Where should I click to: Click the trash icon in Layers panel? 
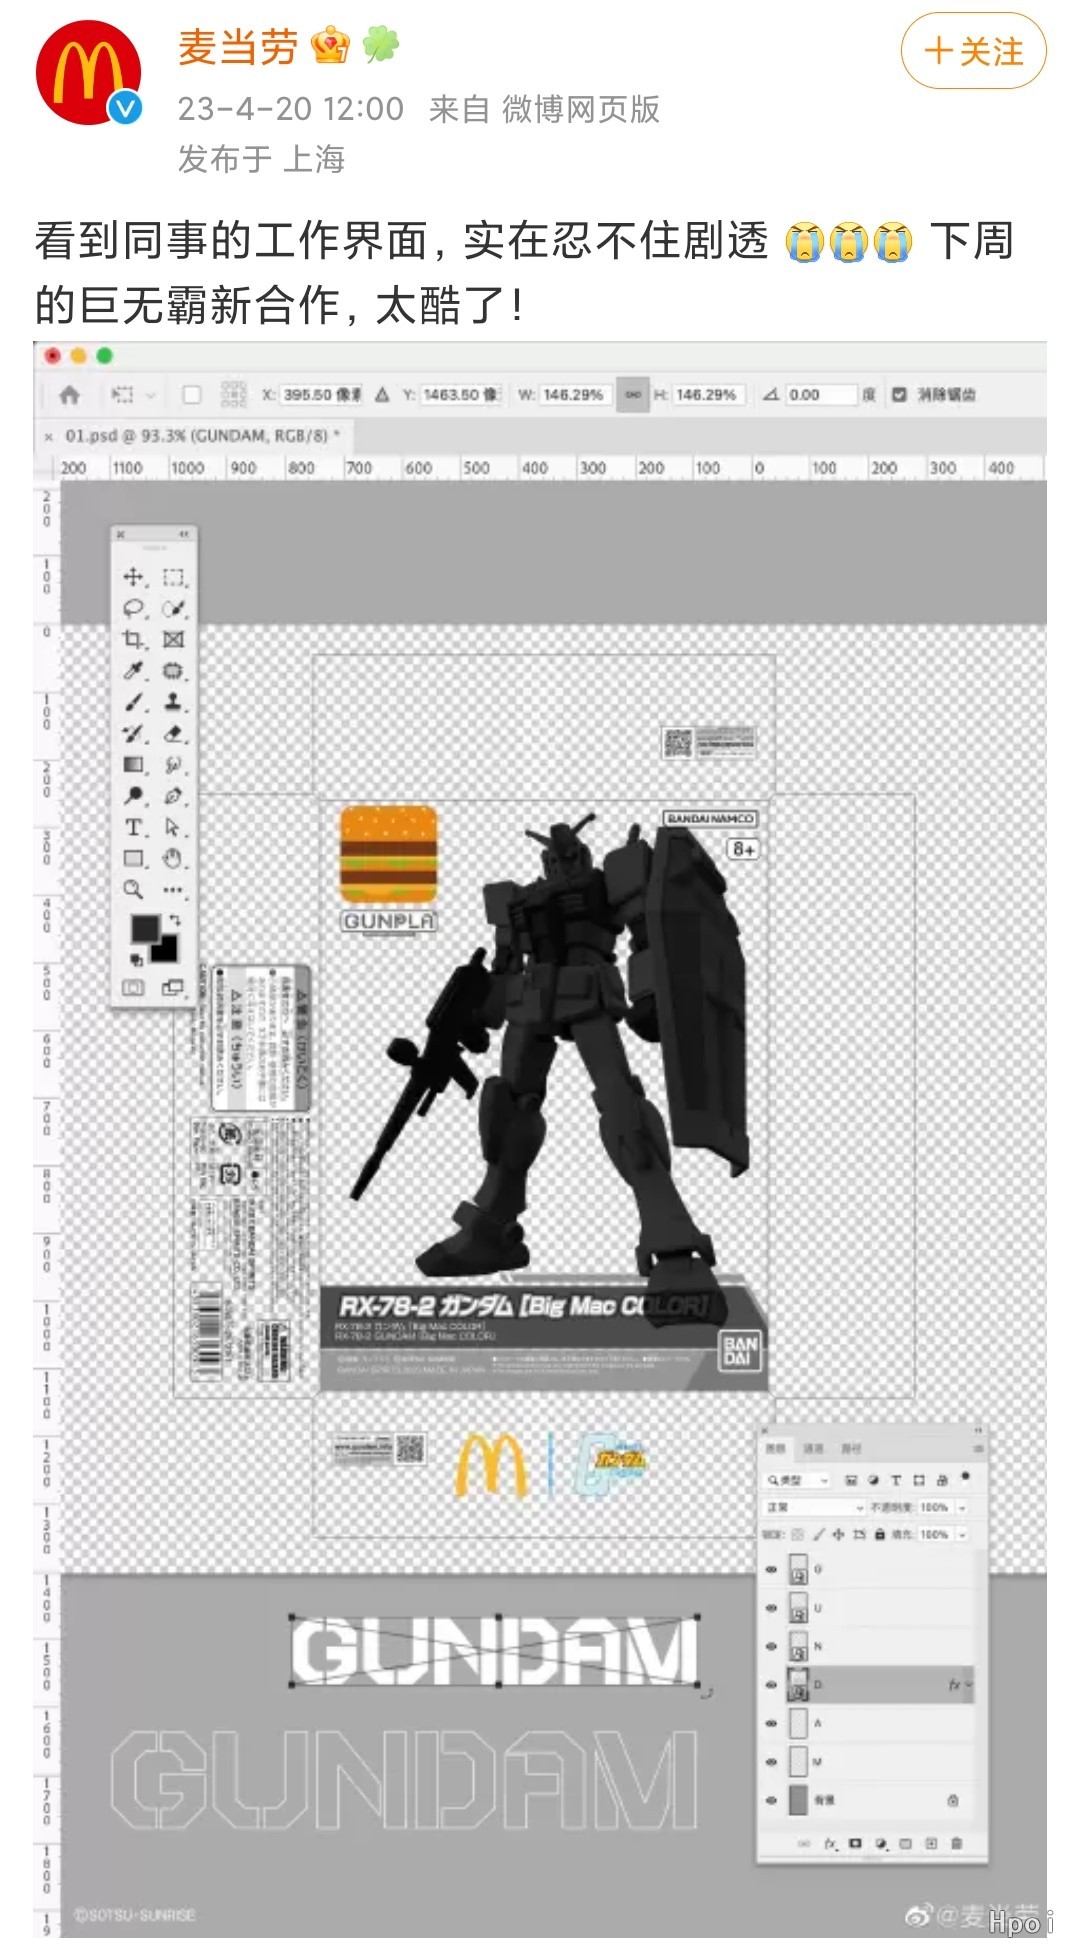click(956, 1843)
